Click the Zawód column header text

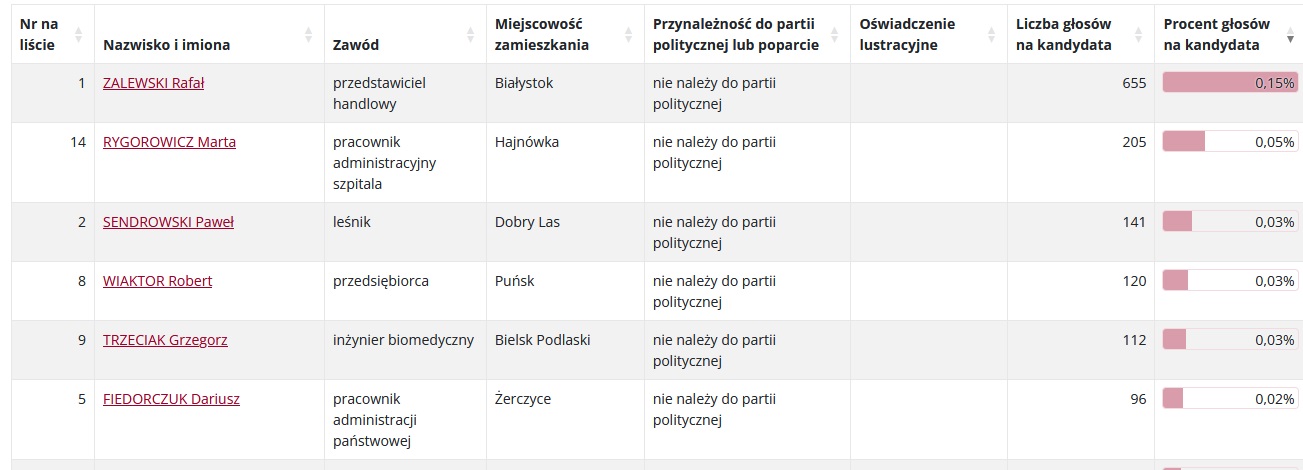pos(356,45)
